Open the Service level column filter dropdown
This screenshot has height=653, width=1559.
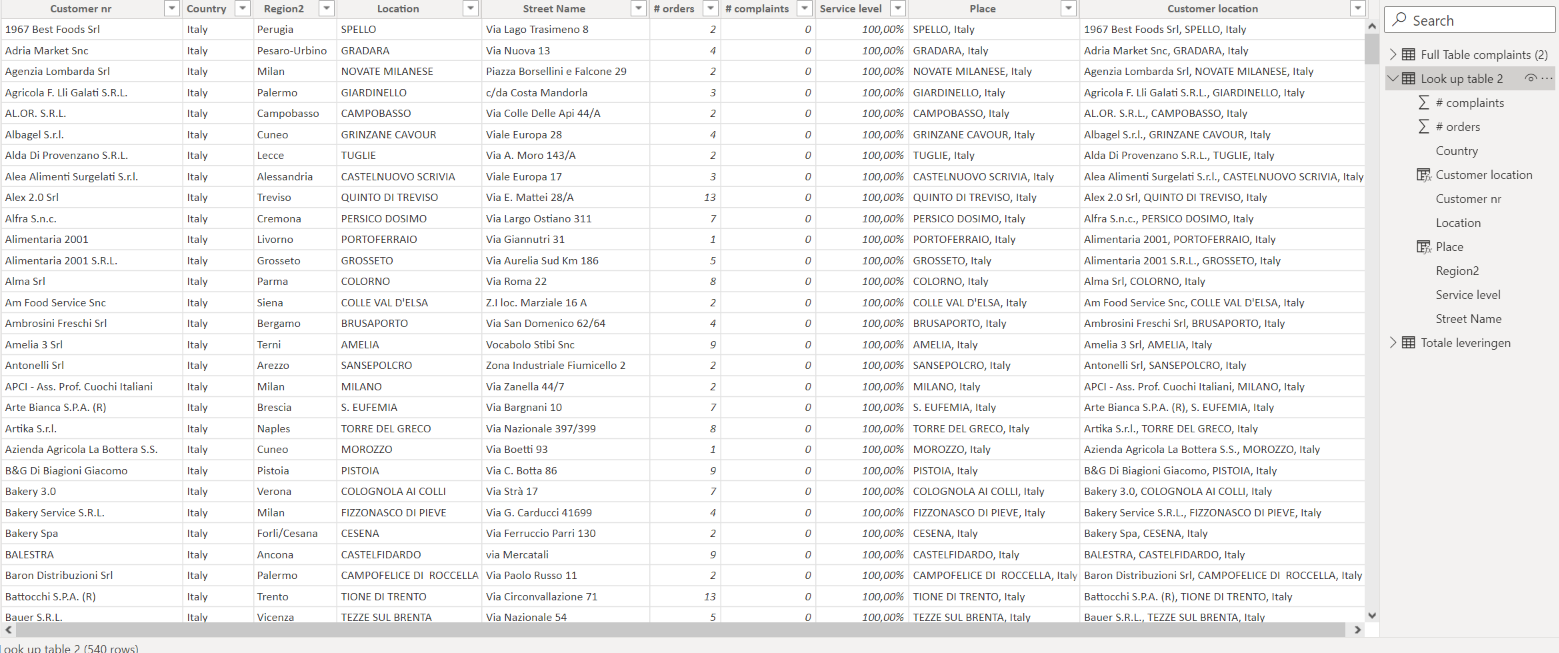tap(898, 9)
